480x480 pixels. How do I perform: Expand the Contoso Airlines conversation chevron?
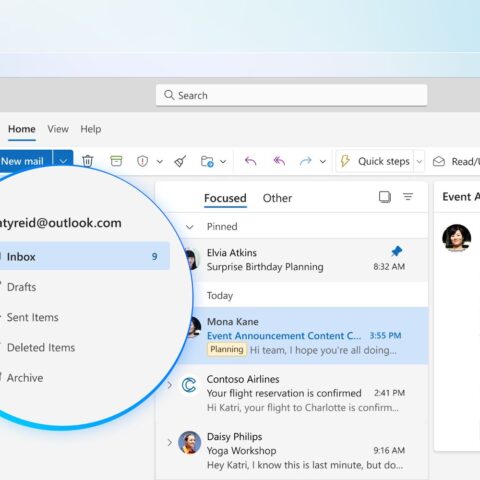click(170, 385)
